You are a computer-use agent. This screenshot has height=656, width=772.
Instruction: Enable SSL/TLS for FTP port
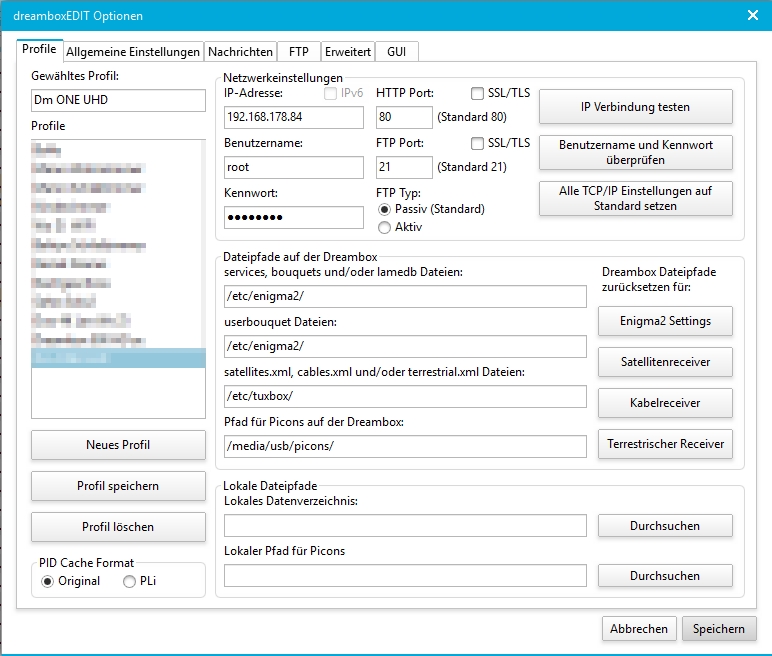478,143
